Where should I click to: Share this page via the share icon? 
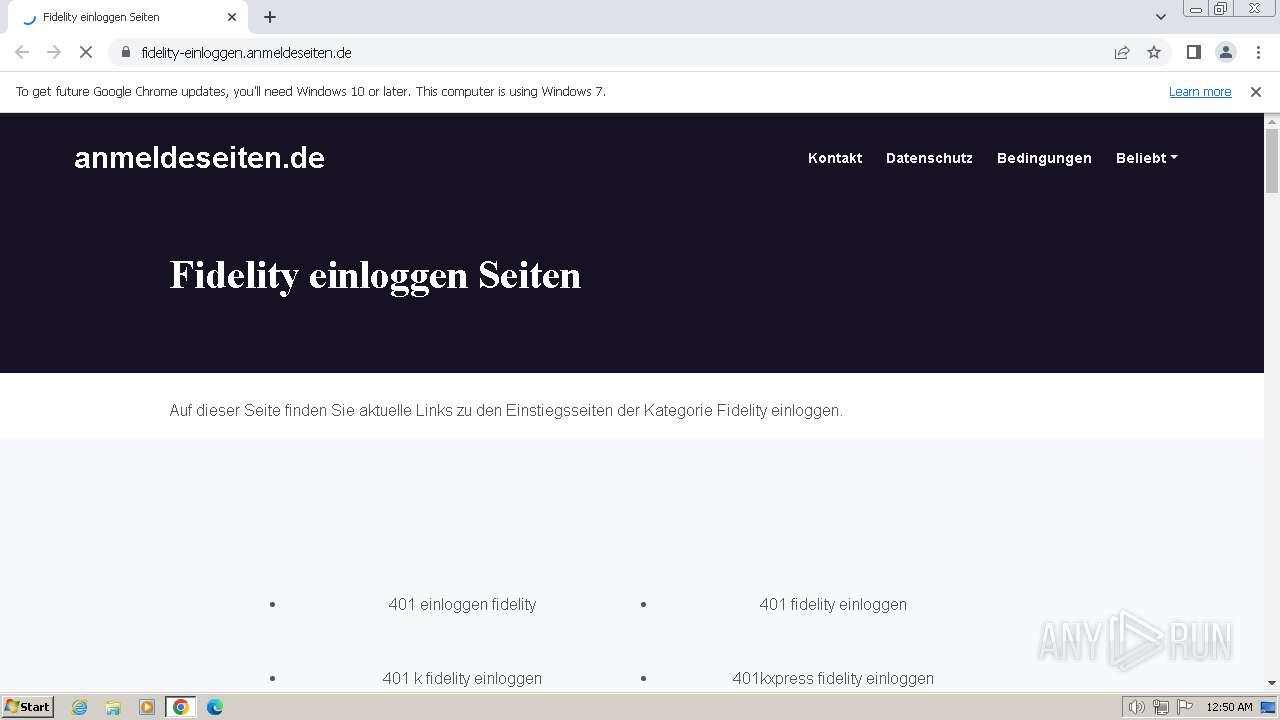point(1122,52)
